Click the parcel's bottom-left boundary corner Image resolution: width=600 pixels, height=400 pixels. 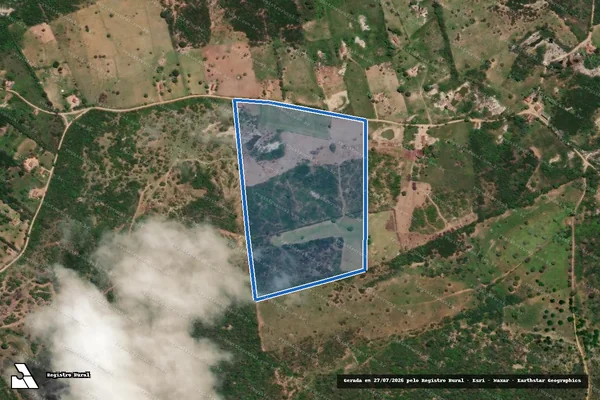[256, 299]
